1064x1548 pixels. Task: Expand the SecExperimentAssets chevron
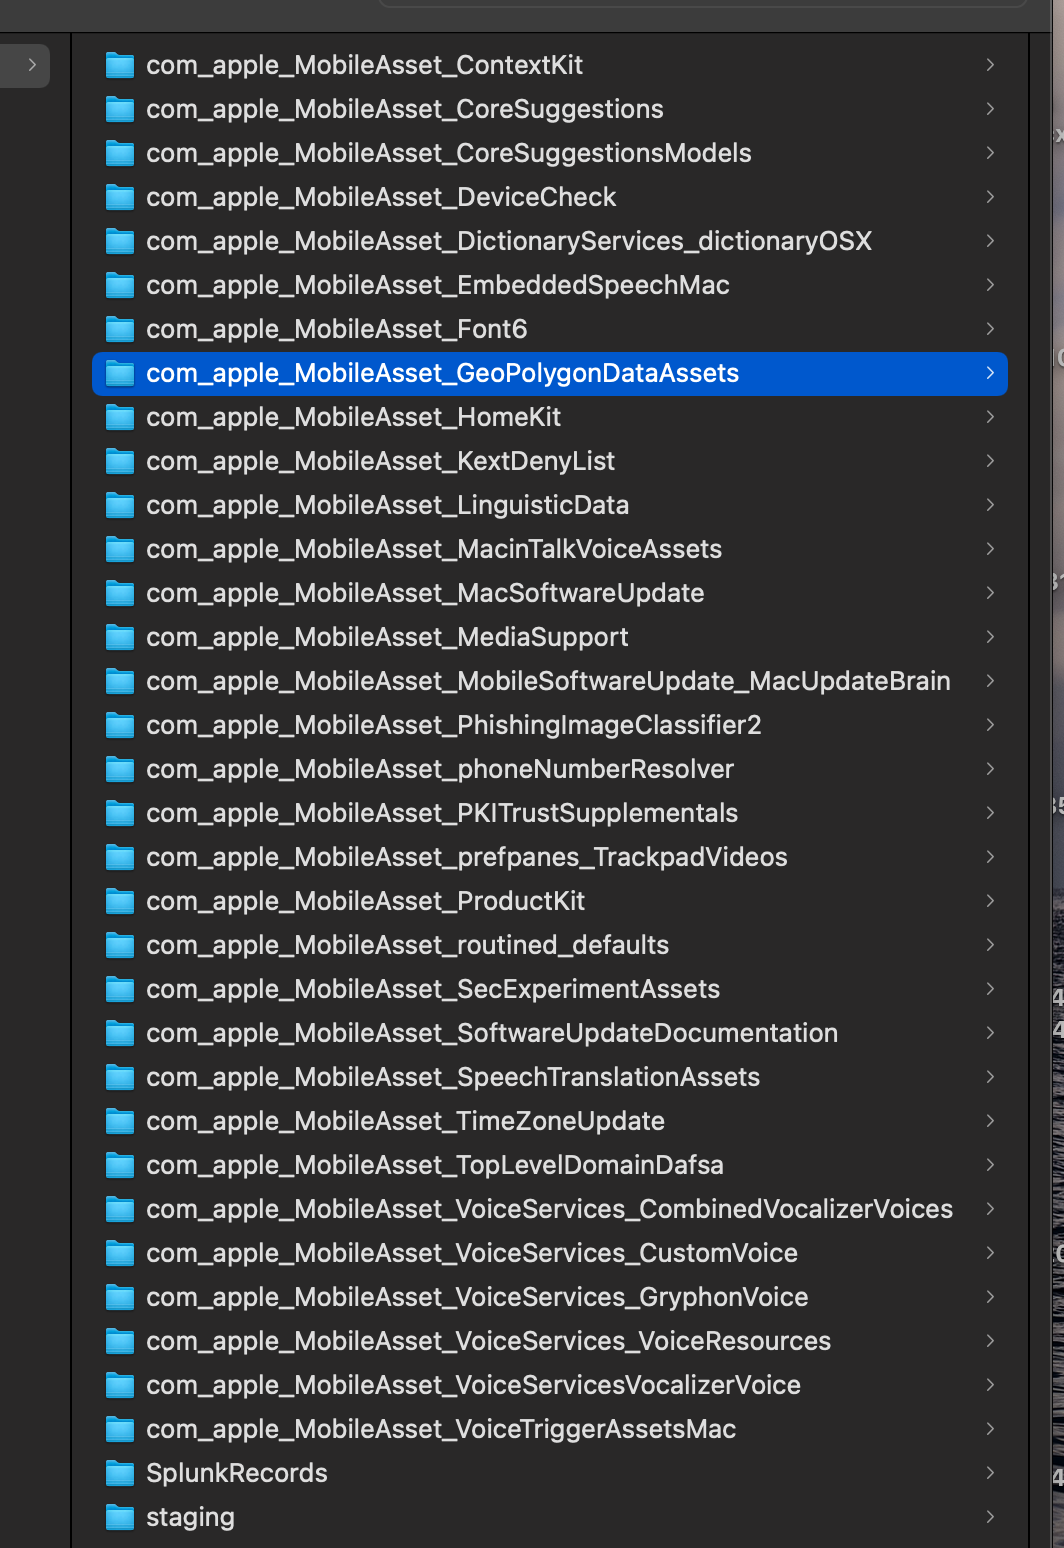click(990, 989)
